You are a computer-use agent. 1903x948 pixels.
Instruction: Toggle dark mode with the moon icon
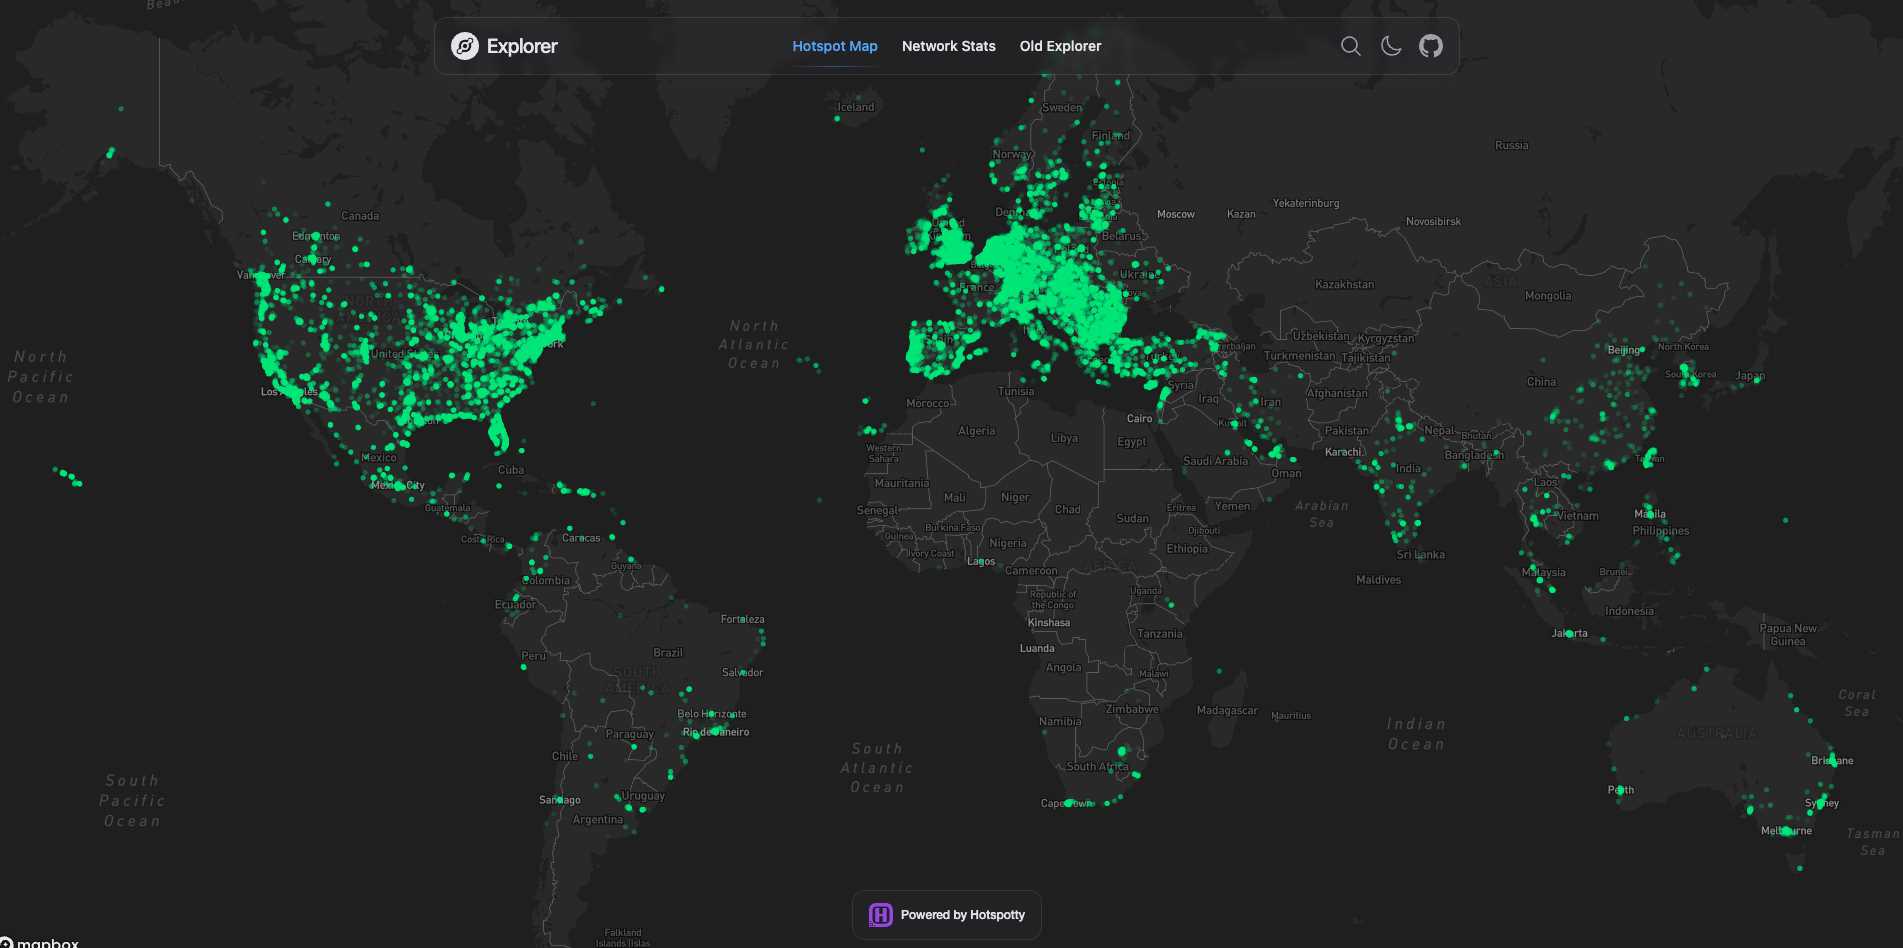(1390, 46)
